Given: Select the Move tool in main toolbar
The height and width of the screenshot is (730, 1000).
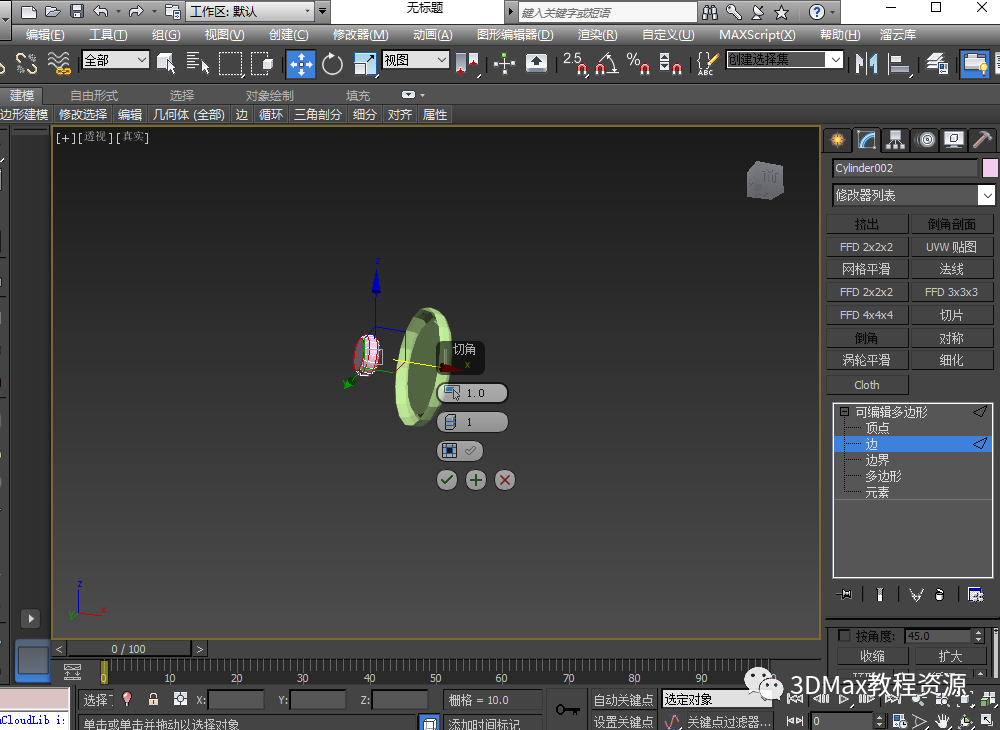Looking at the screenshot, I should point(301,64).
